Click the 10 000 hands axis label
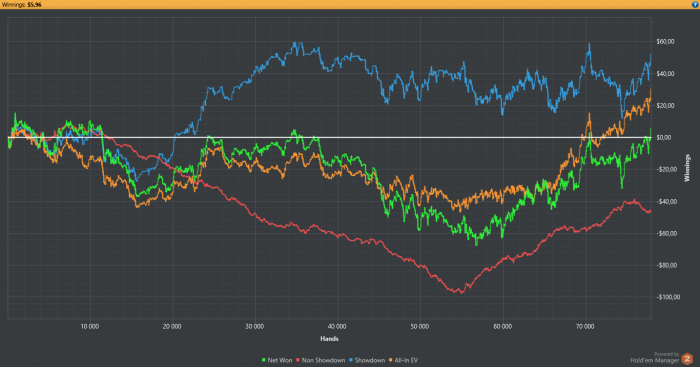The image size is (700, 367). point(90,327)
